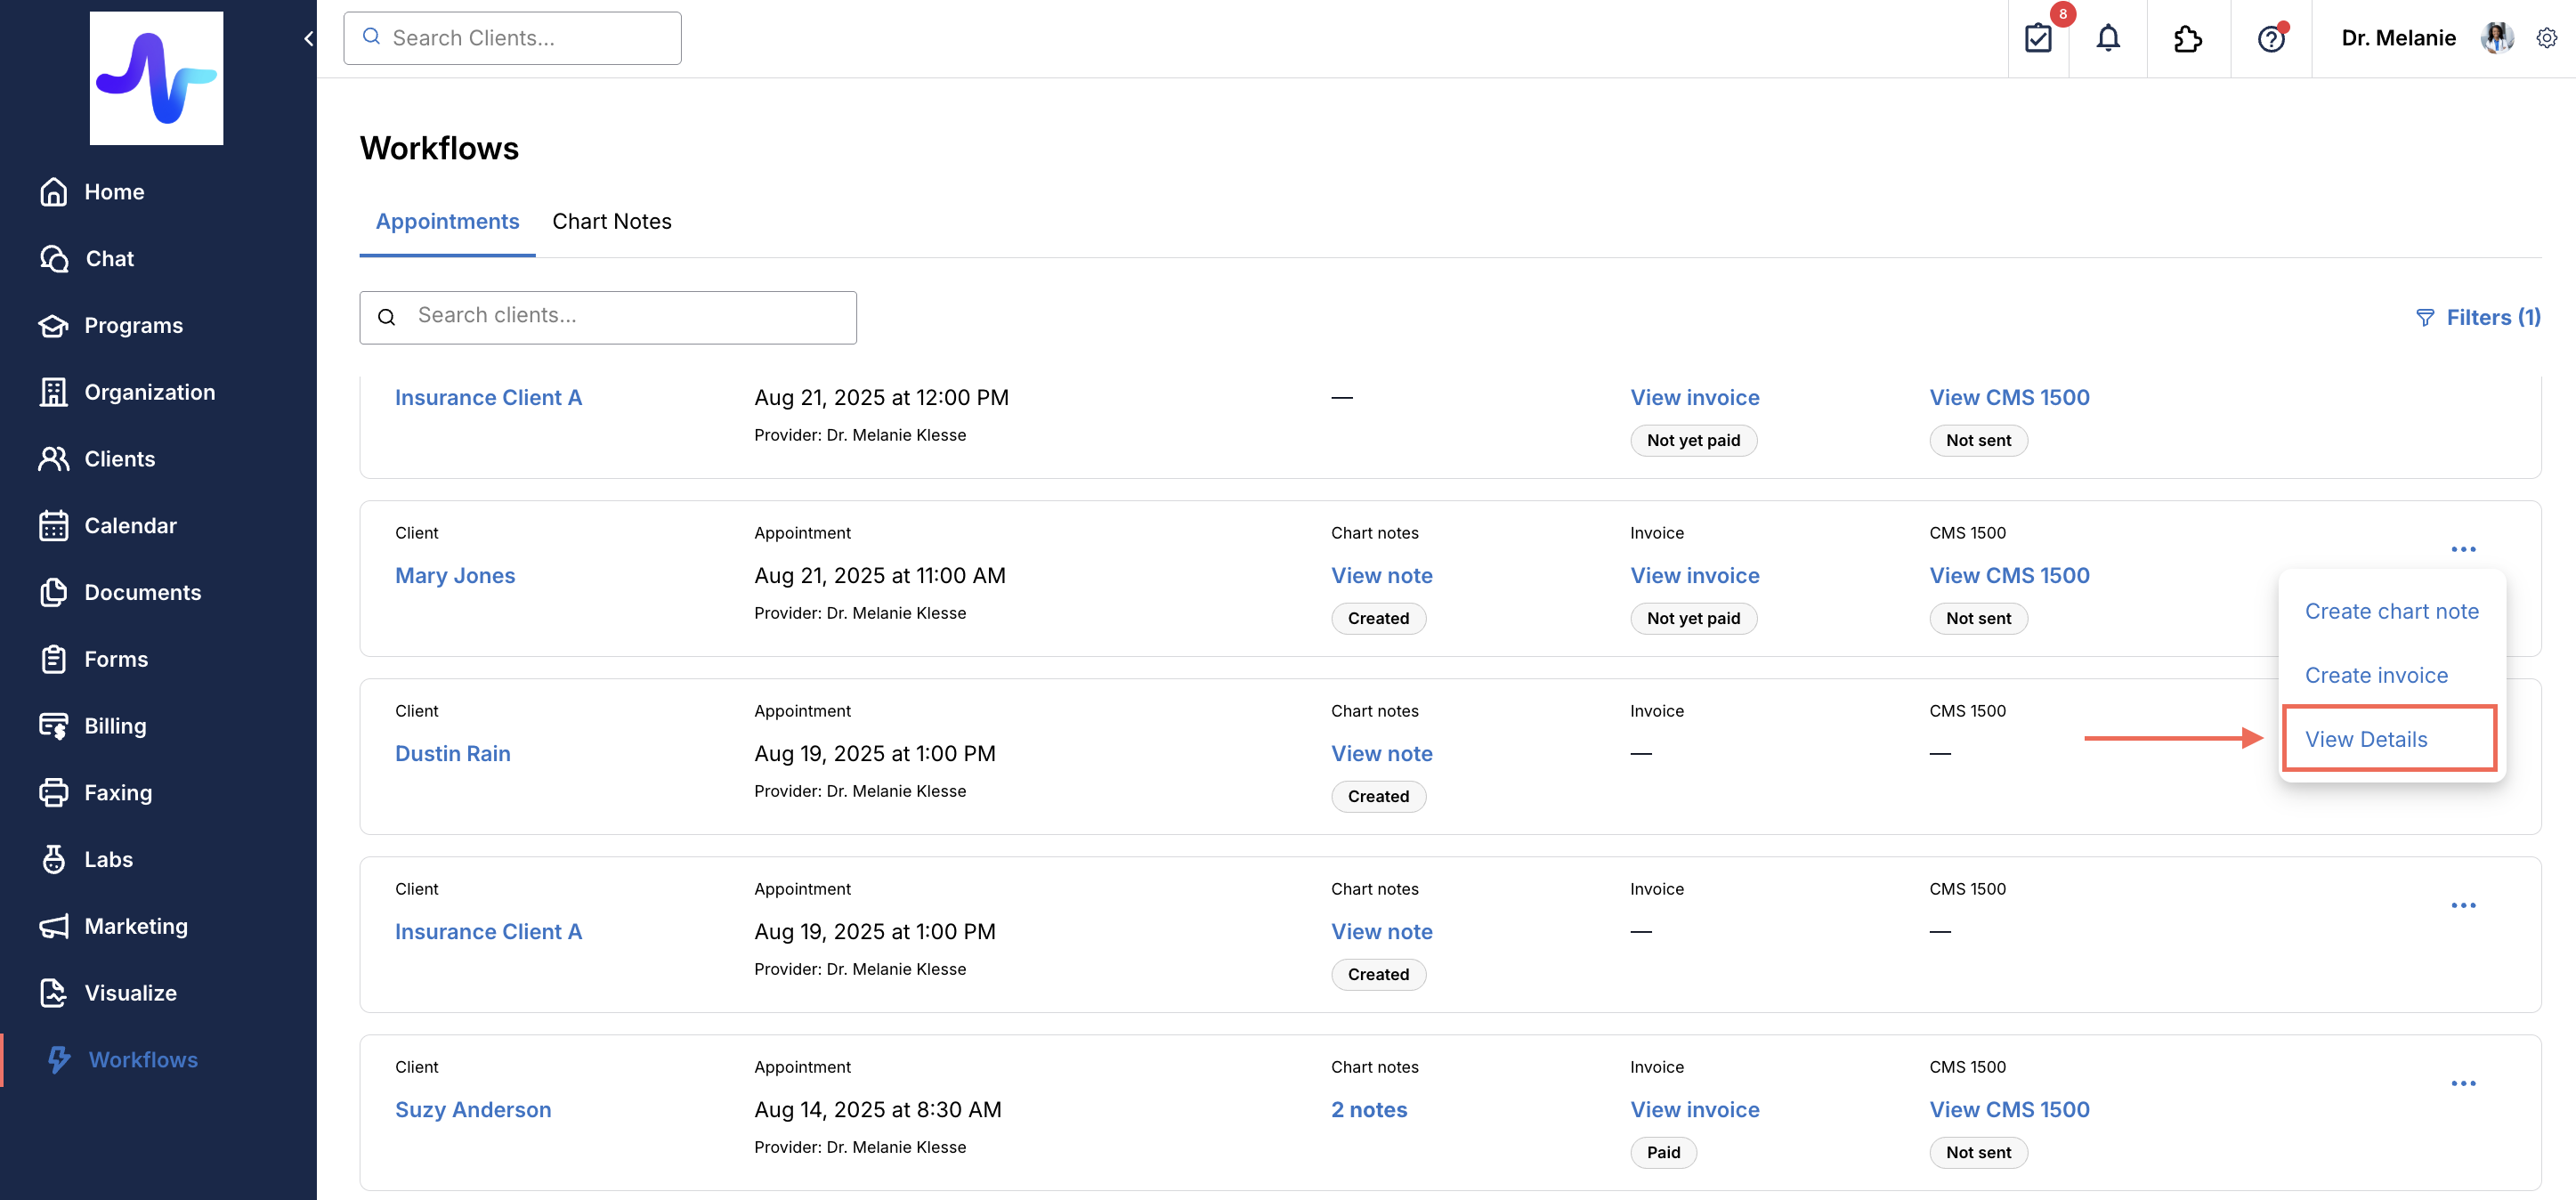
Task: Click the help question mark icon
Action: click(x=2271, y=38)
